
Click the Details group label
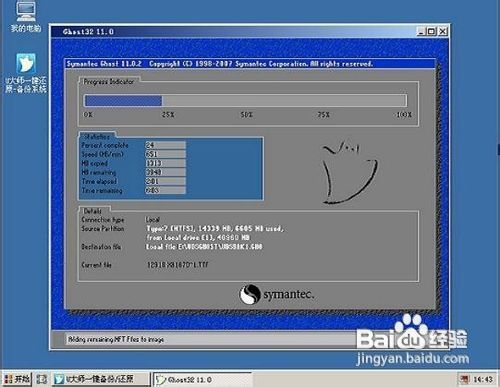(x=93, y=211)
